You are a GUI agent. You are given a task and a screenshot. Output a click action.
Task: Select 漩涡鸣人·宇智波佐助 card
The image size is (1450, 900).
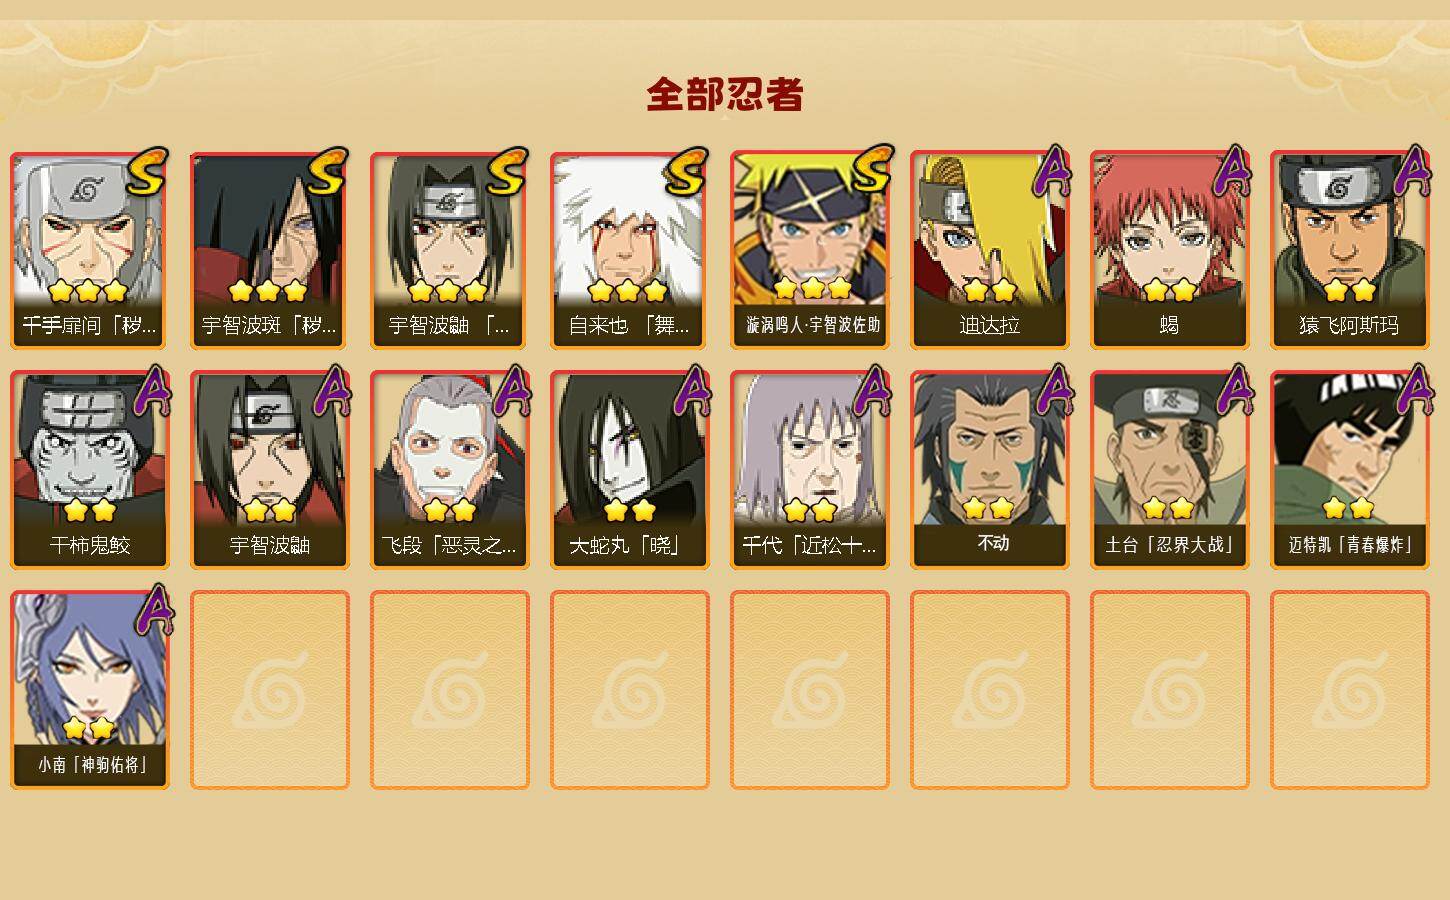pos(809,250)
